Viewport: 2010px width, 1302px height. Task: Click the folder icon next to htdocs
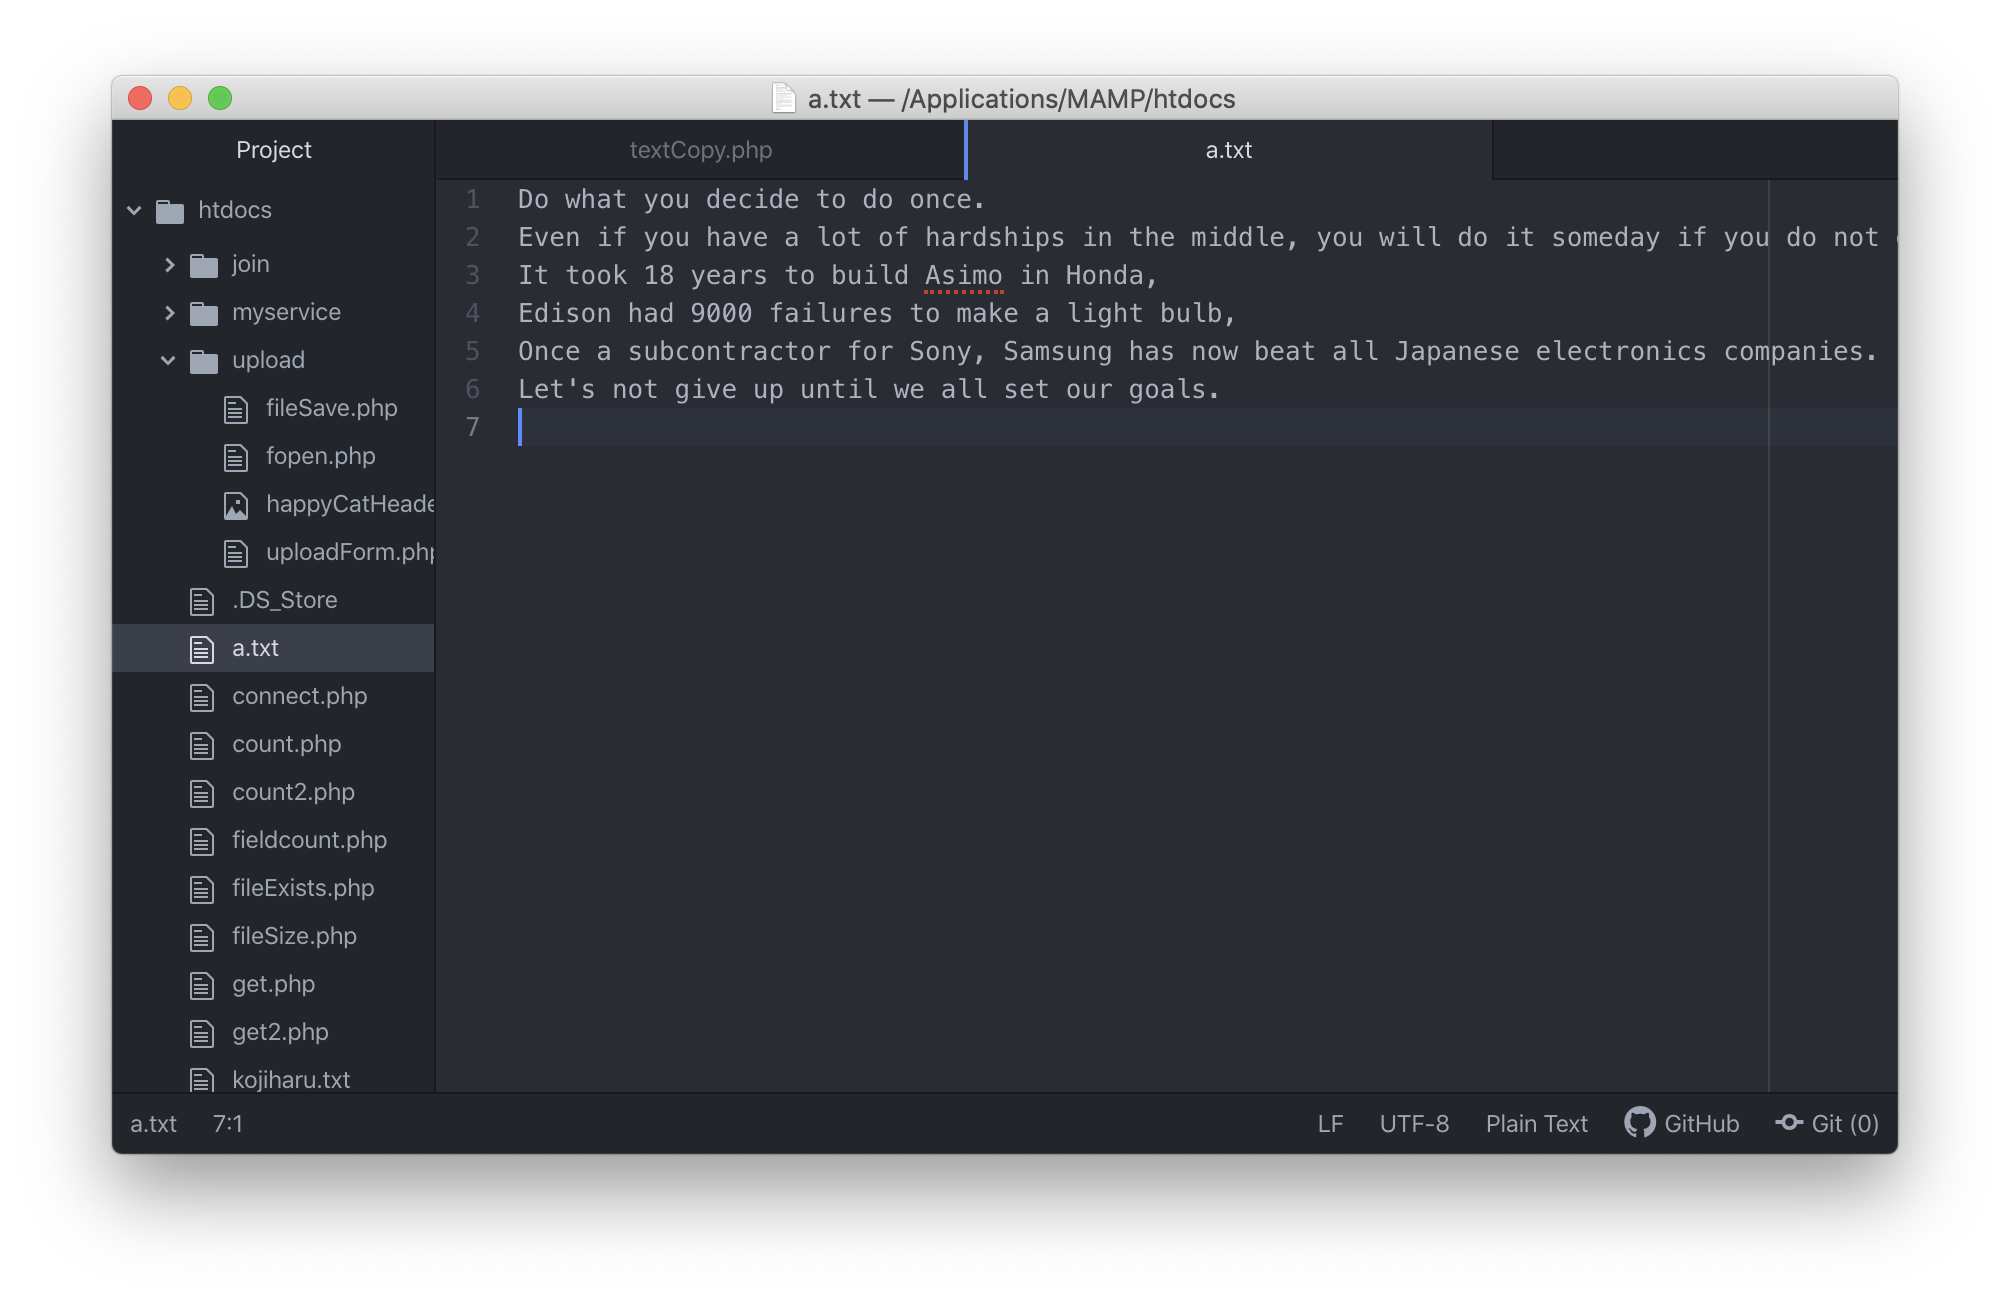[x=170, y=209]
